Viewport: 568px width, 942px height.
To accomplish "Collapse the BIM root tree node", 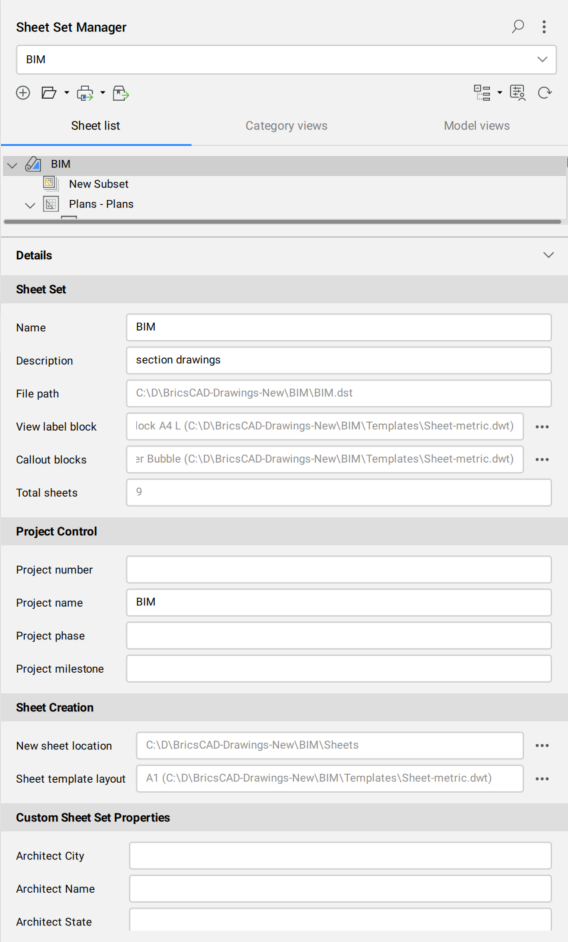I will [12, 165].
